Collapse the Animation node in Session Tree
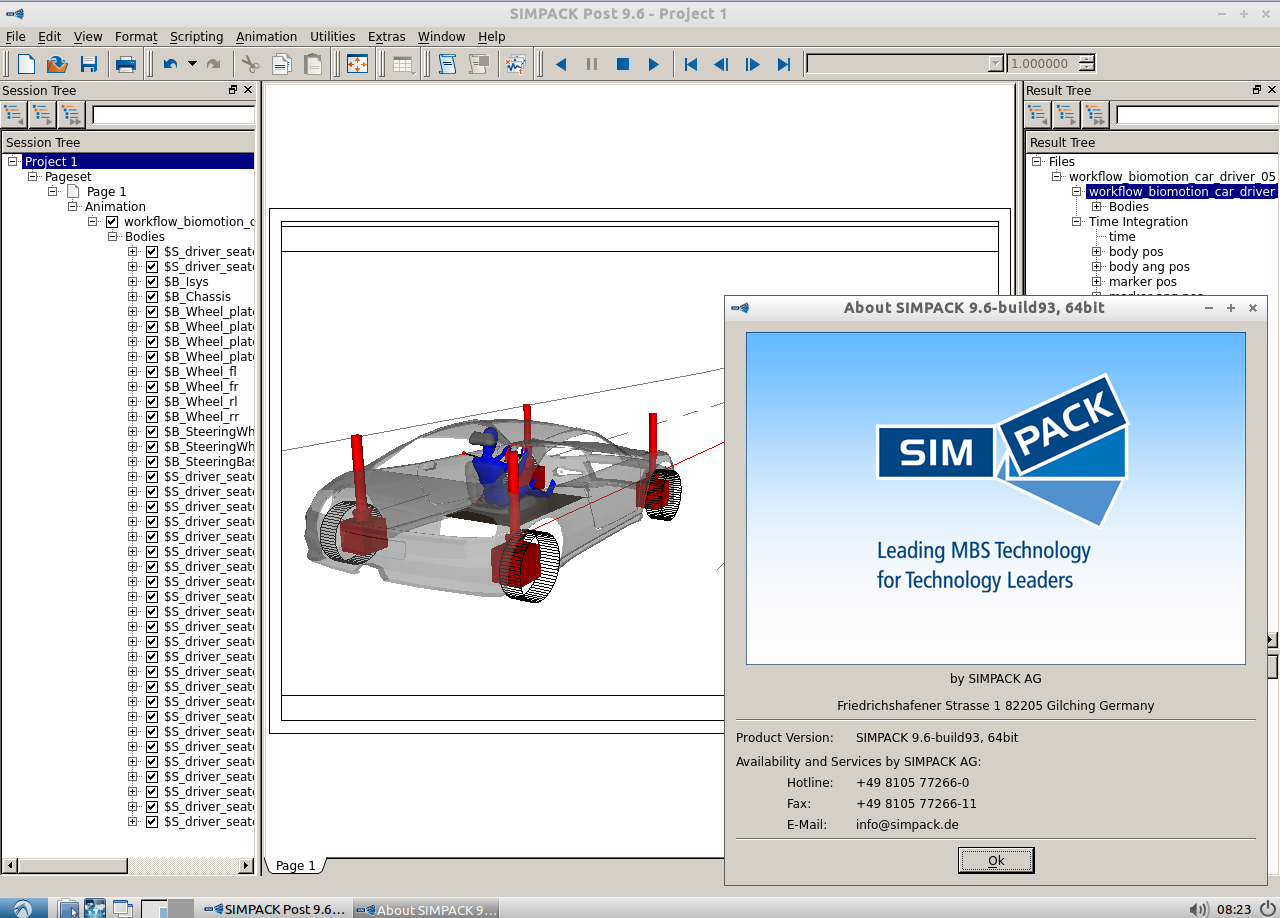 click(73, 206)
